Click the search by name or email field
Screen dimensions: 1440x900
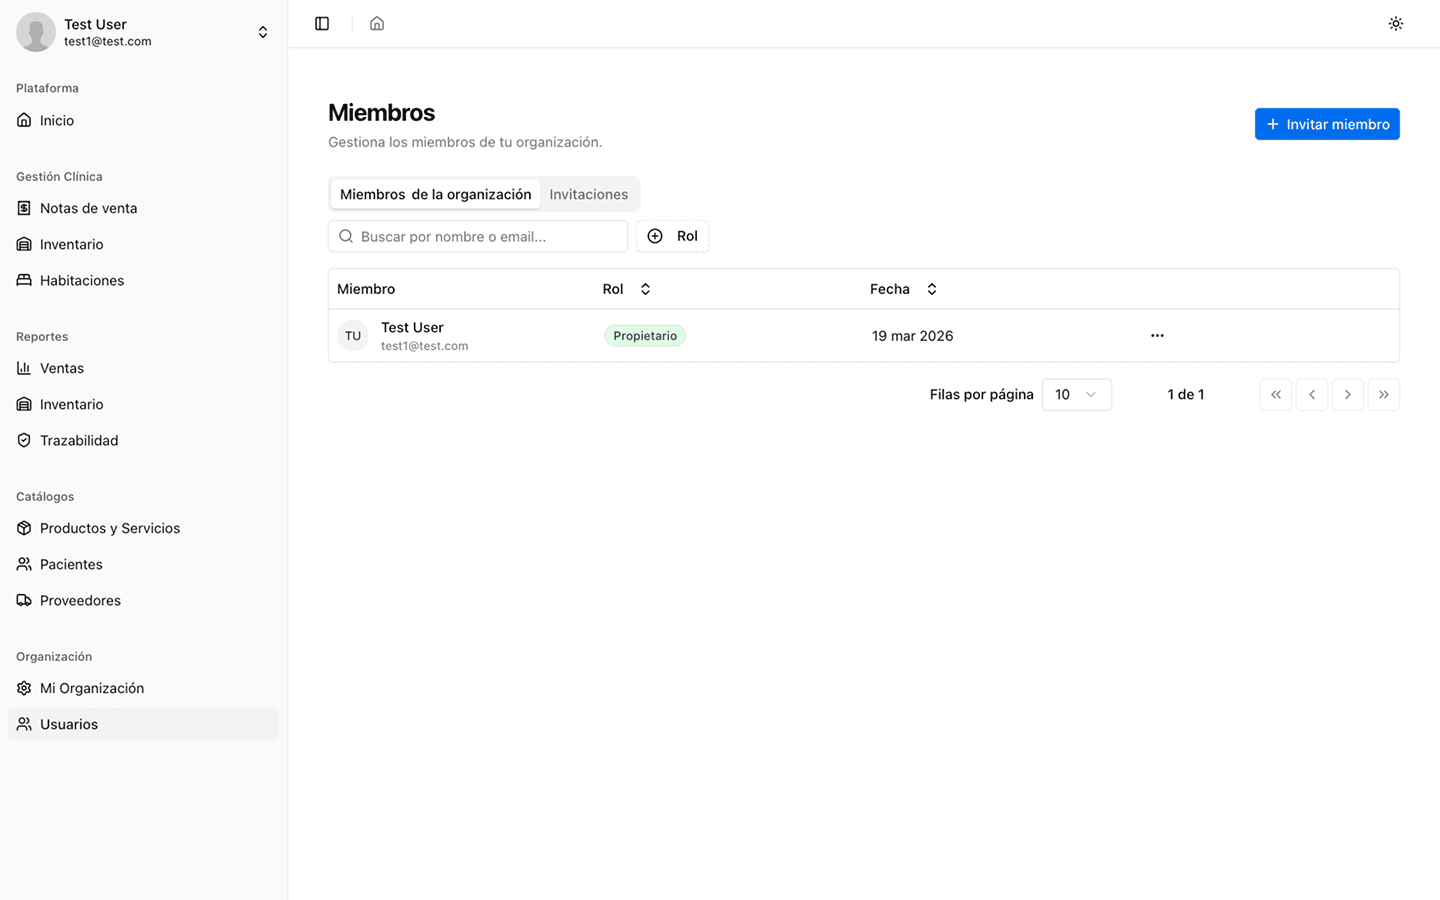(x=477, y=236)
